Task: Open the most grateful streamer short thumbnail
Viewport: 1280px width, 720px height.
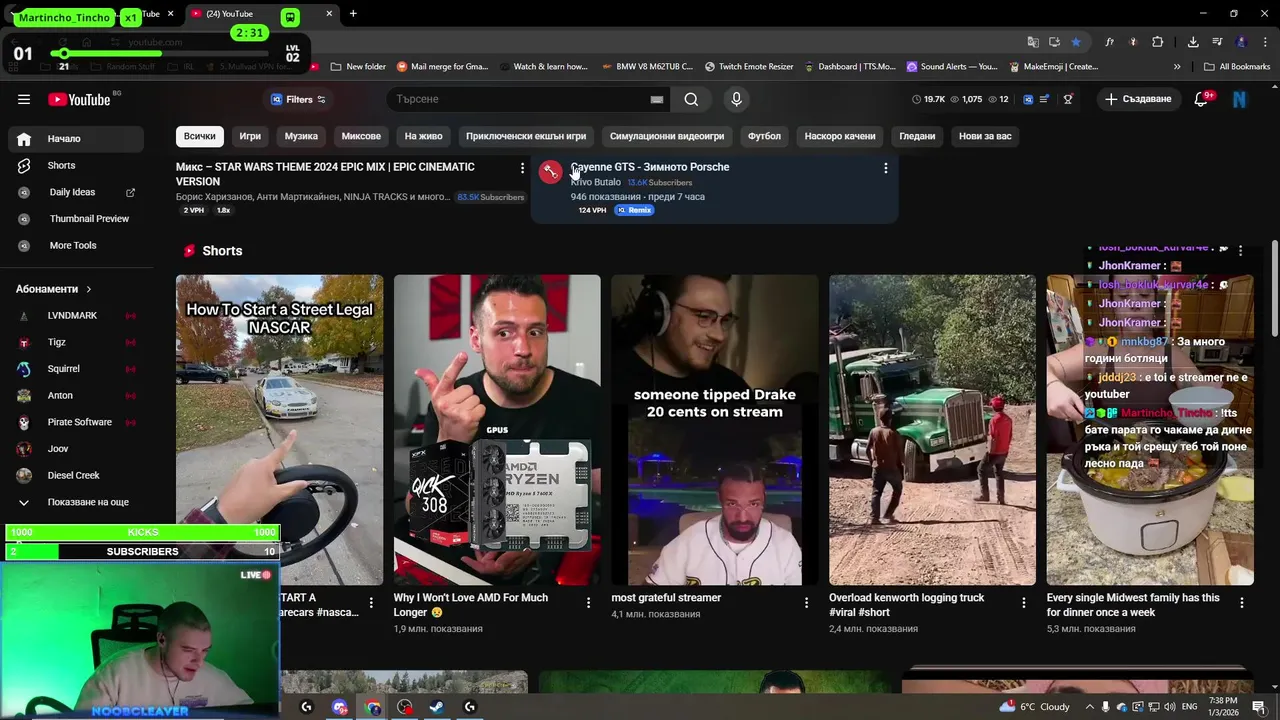Action: (x=715, y=430)
